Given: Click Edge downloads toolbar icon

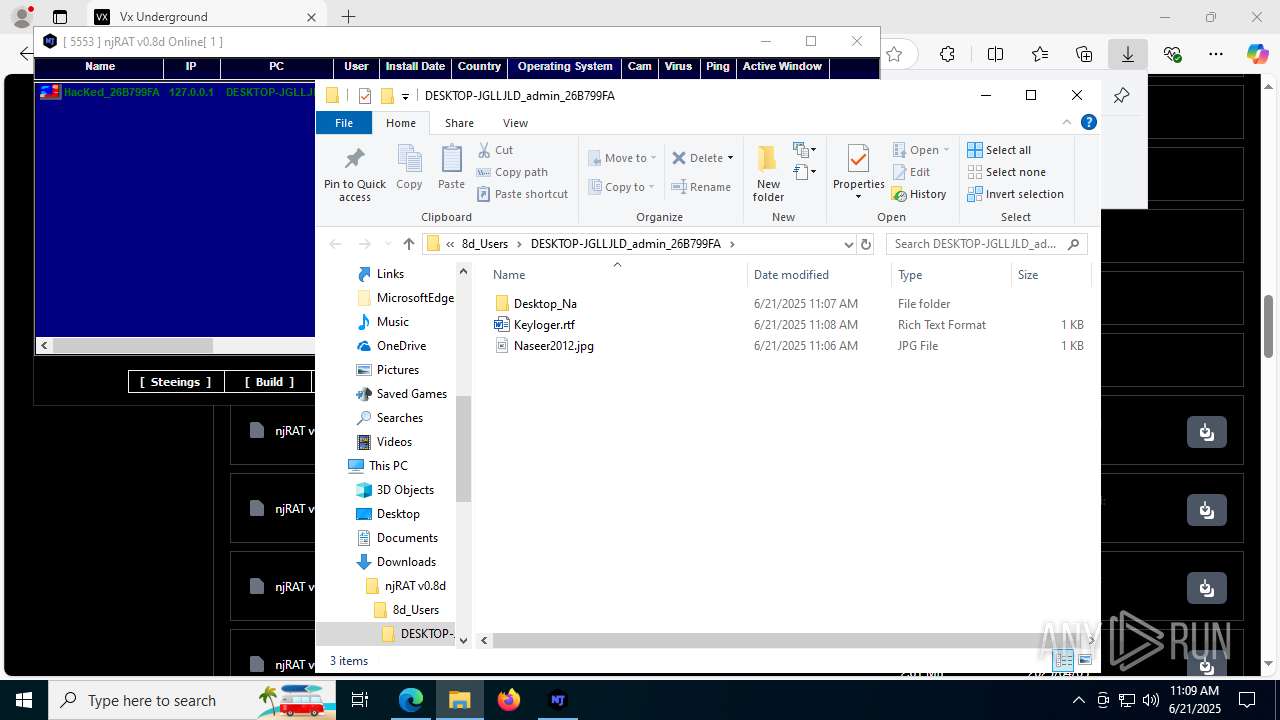Looking at the screenshot, I should (x=1128, y=54).
